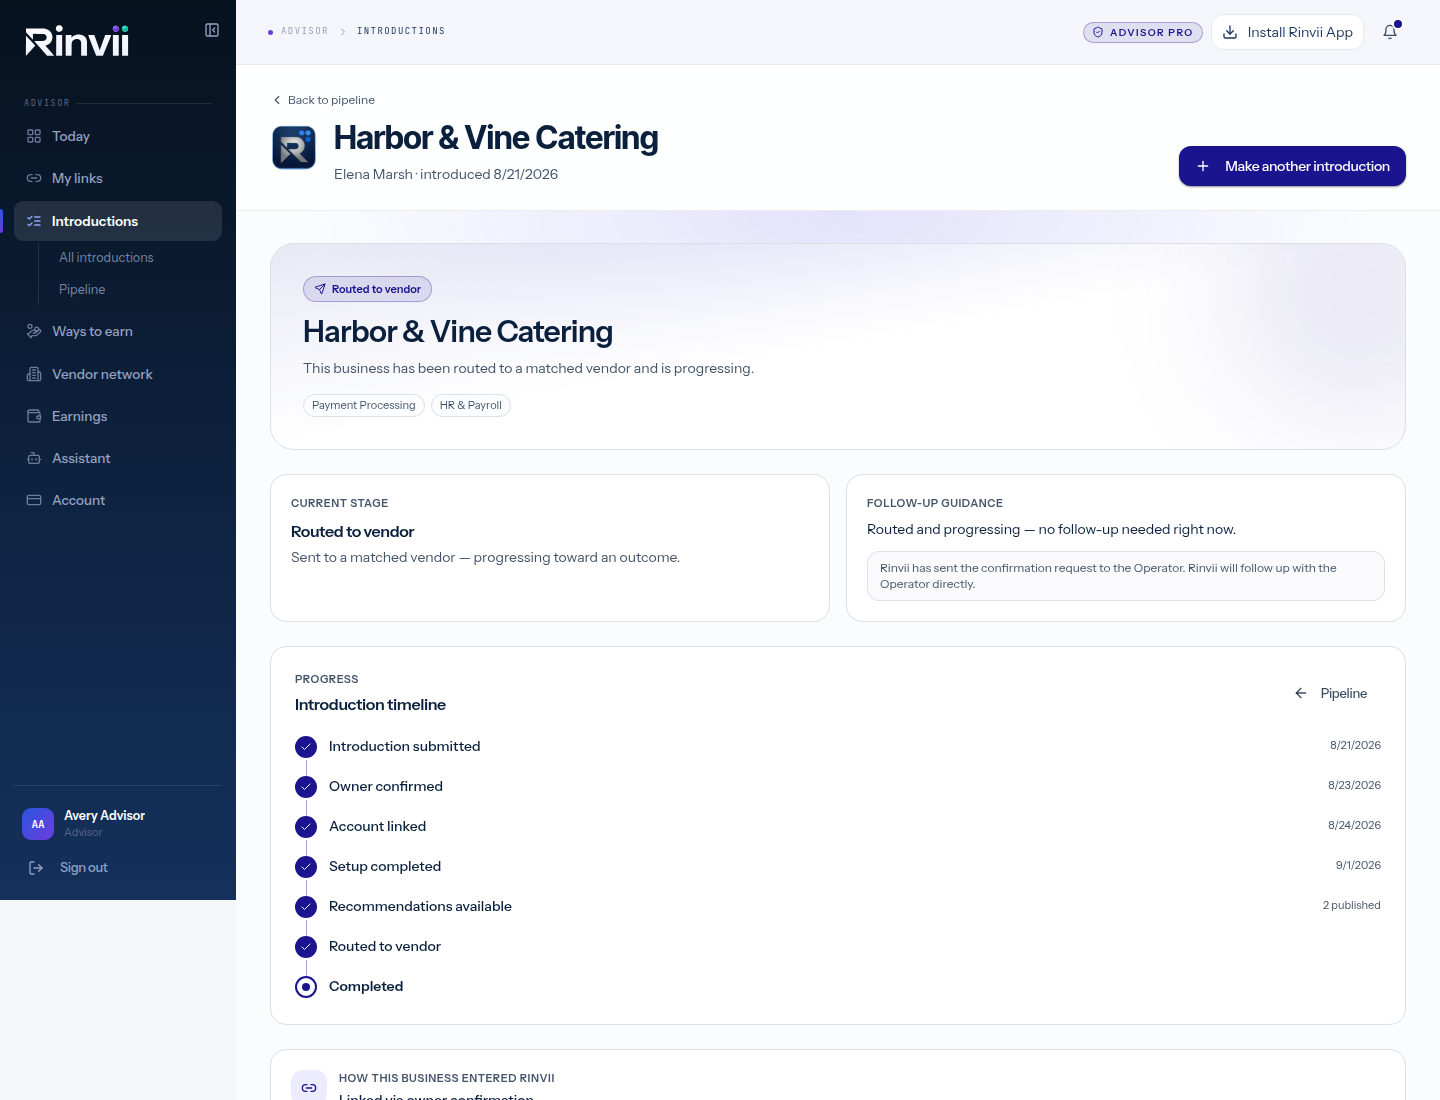Click the Payment Processing tag
This screenshot has height=1100, width=1440.
pyautogui.click(x=364, y=405)
